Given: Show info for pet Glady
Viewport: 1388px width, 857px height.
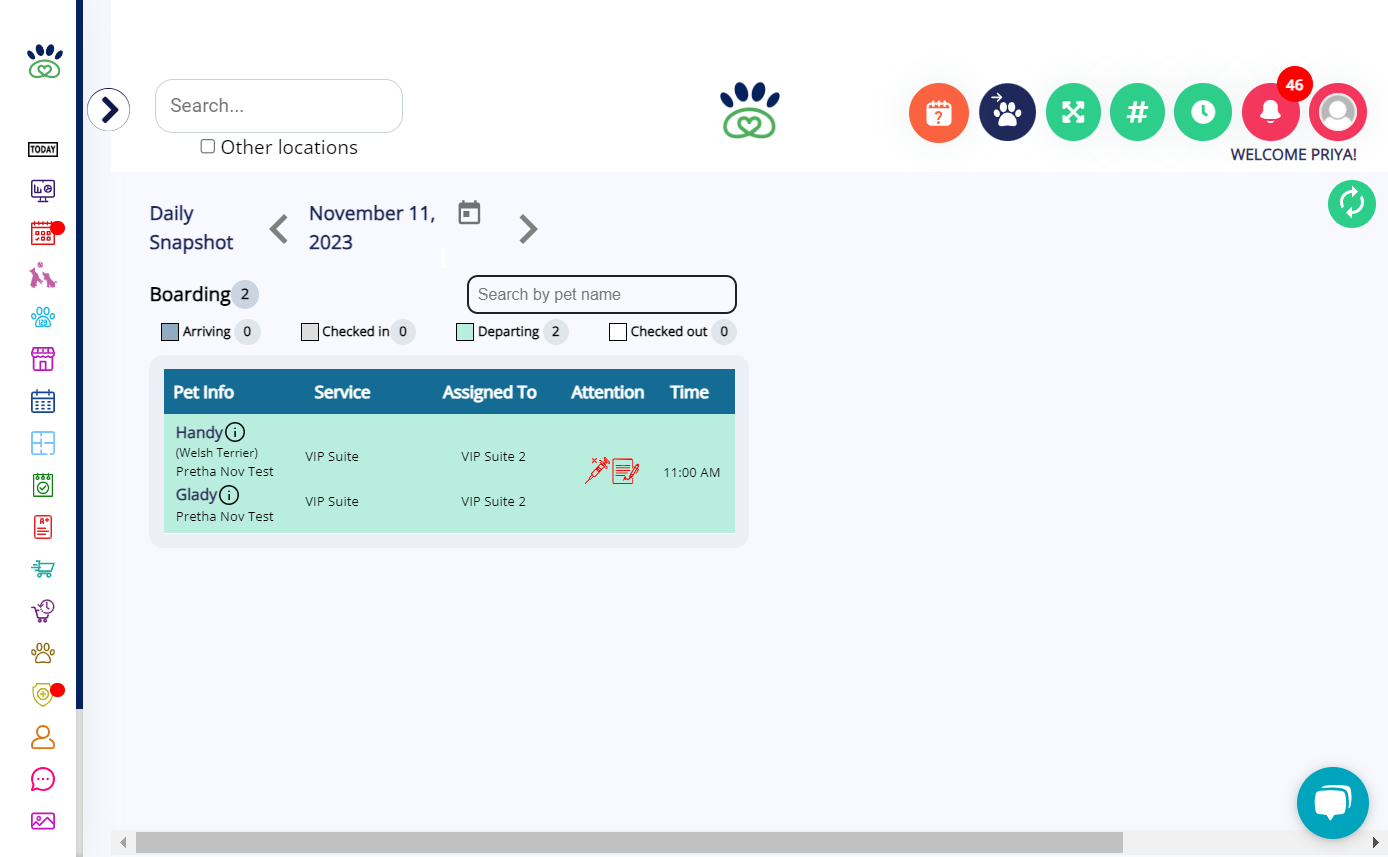Looking at the screenshot, I should 229,494.
